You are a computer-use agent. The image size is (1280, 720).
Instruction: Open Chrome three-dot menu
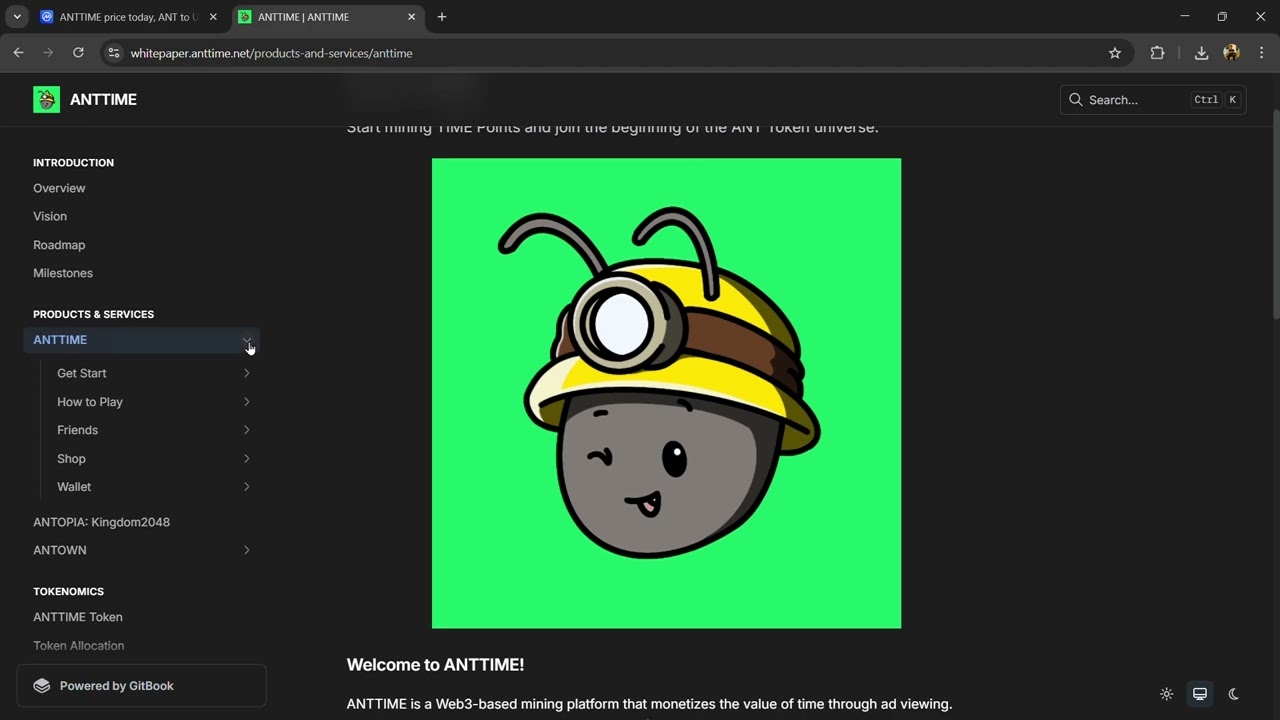(1261, 53)
